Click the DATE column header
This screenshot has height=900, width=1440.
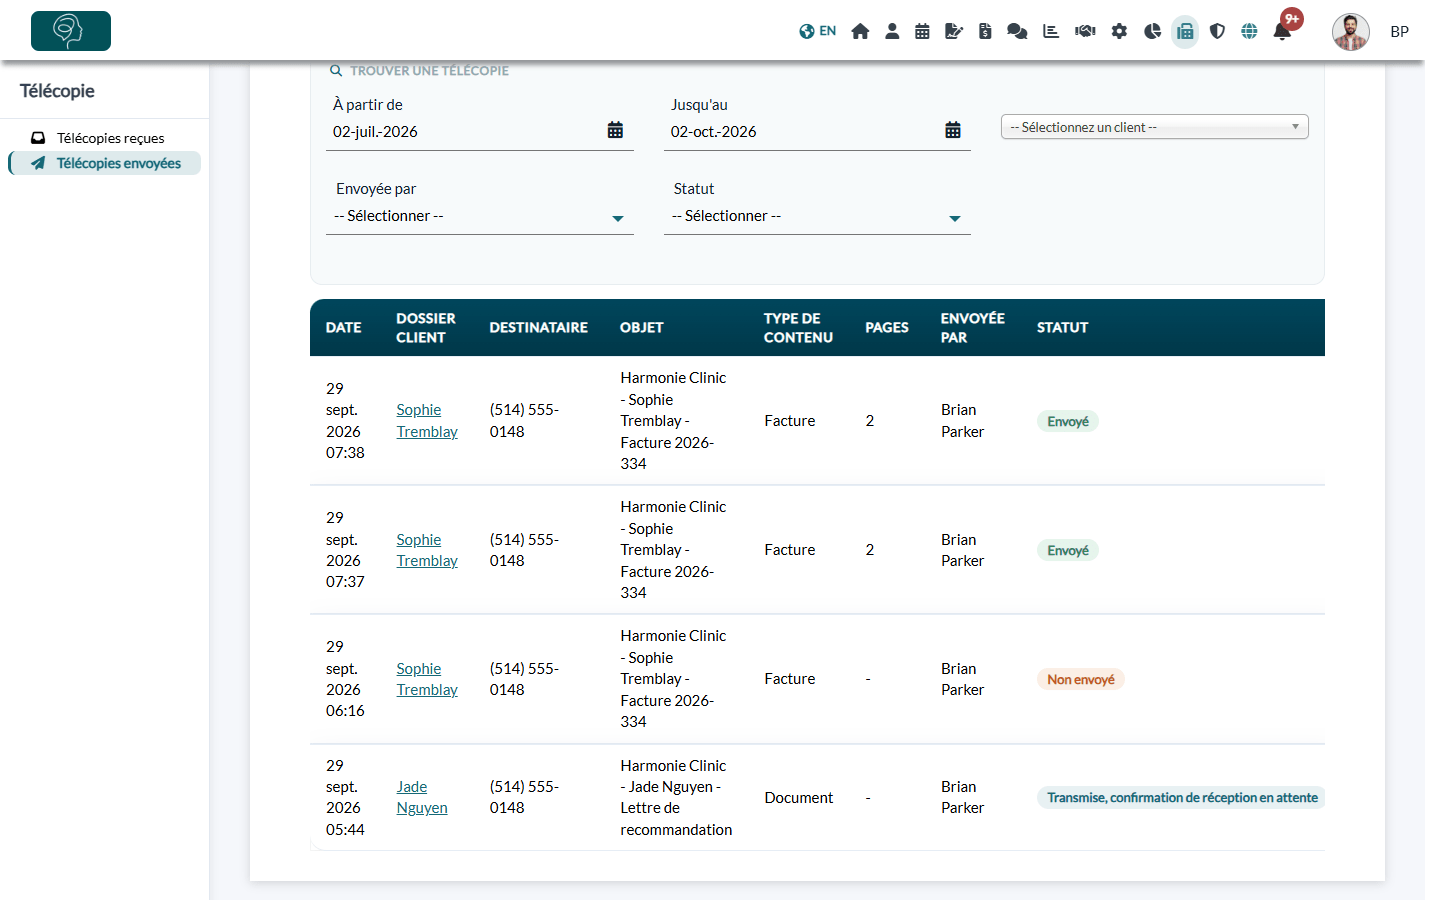pyautogui.click(x=343, y=327)
